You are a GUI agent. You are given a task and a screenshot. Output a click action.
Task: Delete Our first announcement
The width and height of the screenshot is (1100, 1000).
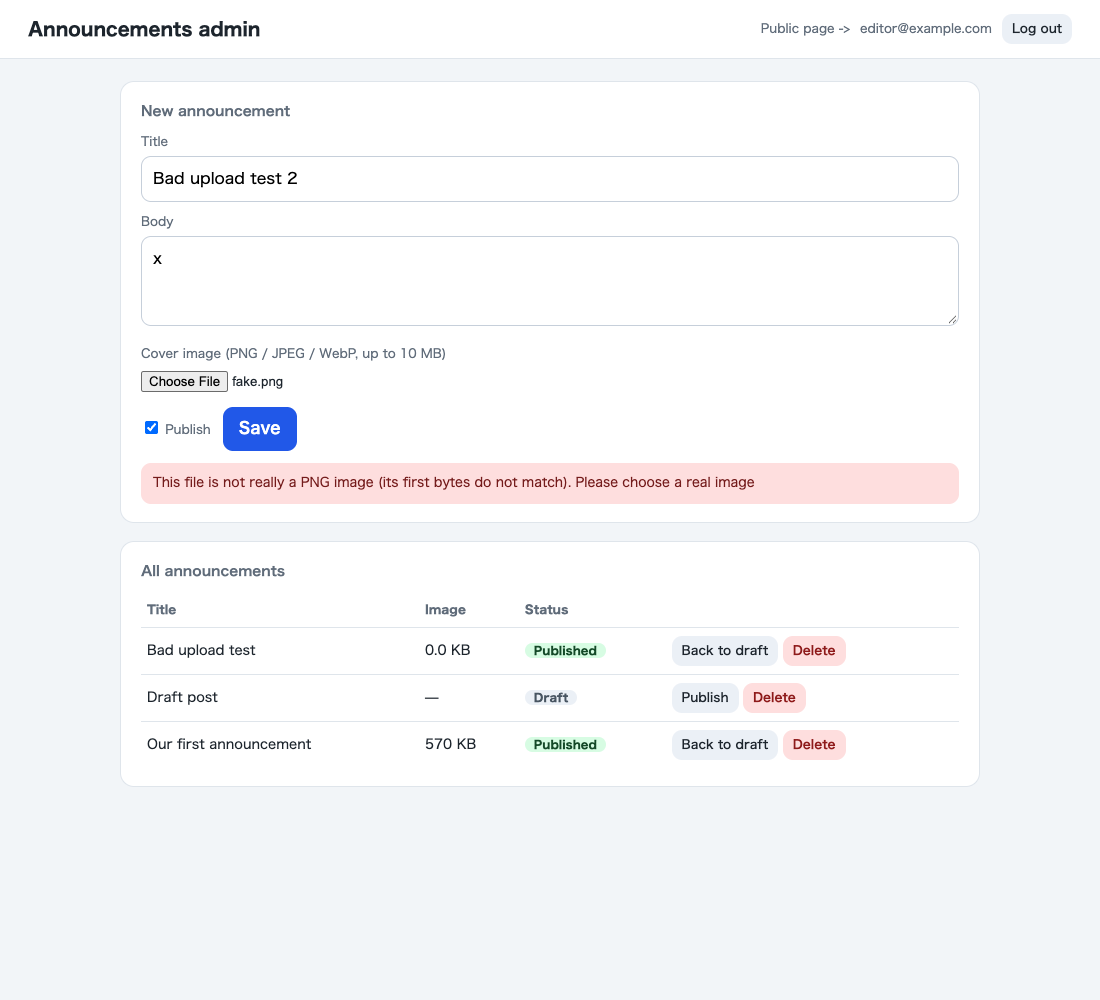tap(814, 745)
